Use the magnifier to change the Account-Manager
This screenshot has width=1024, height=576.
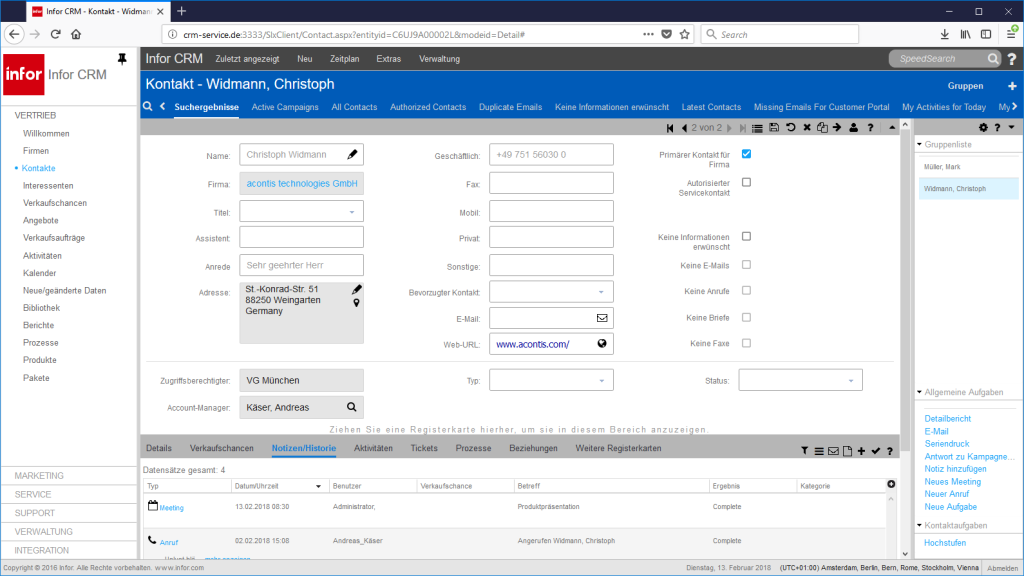(350, 407)
